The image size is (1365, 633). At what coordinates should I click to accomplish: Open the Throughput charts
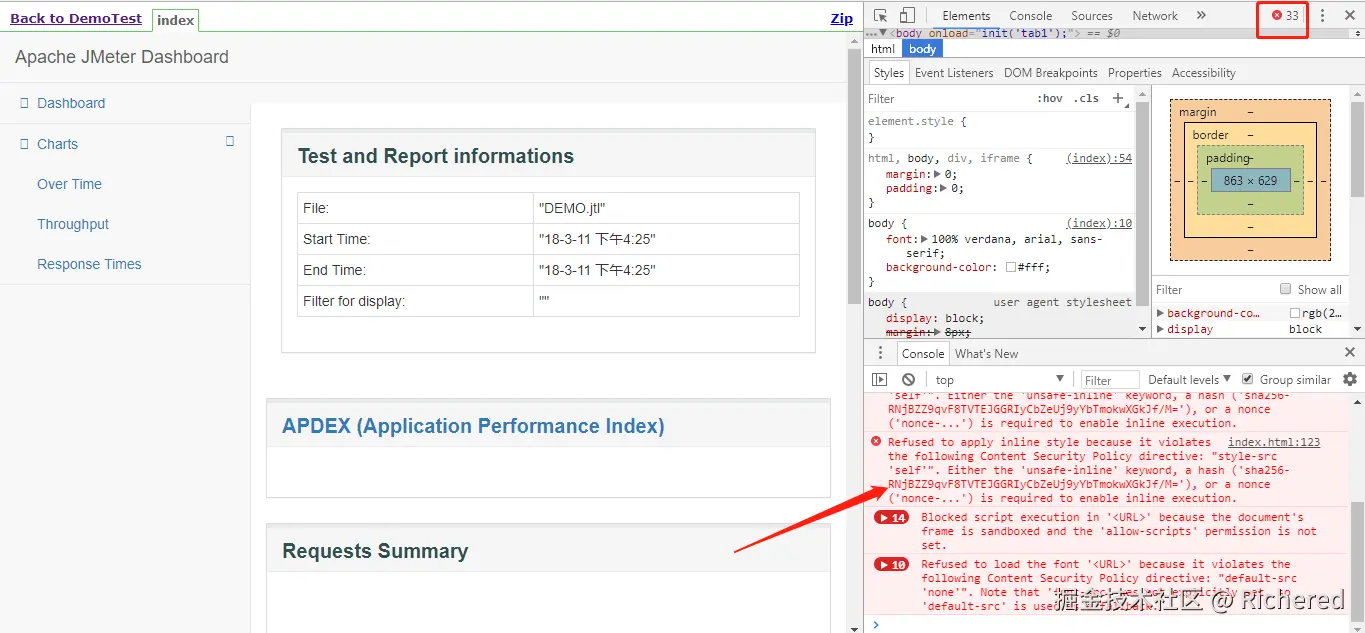coord(73,224)
